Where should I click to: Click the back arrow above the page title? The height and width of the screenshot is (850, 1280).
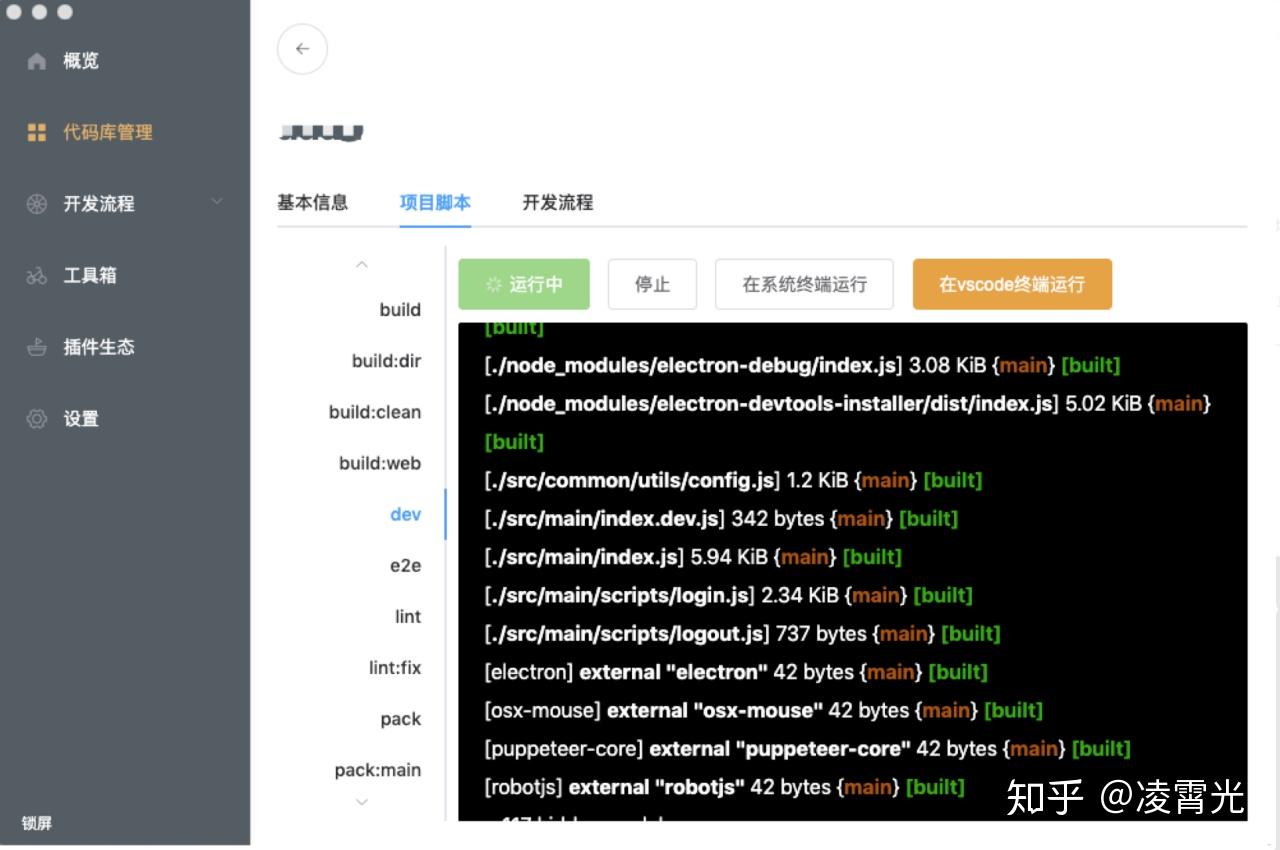click(x=302, y=48)
